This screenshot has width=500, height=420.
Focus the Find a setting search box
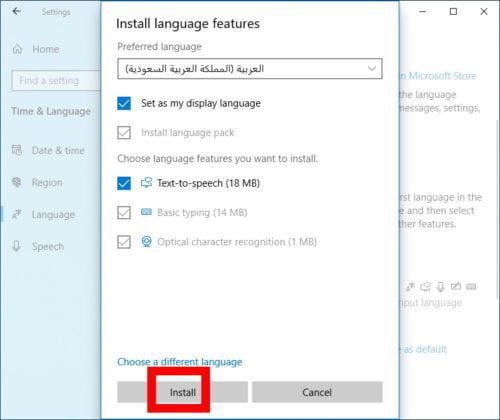click(56, 80)
